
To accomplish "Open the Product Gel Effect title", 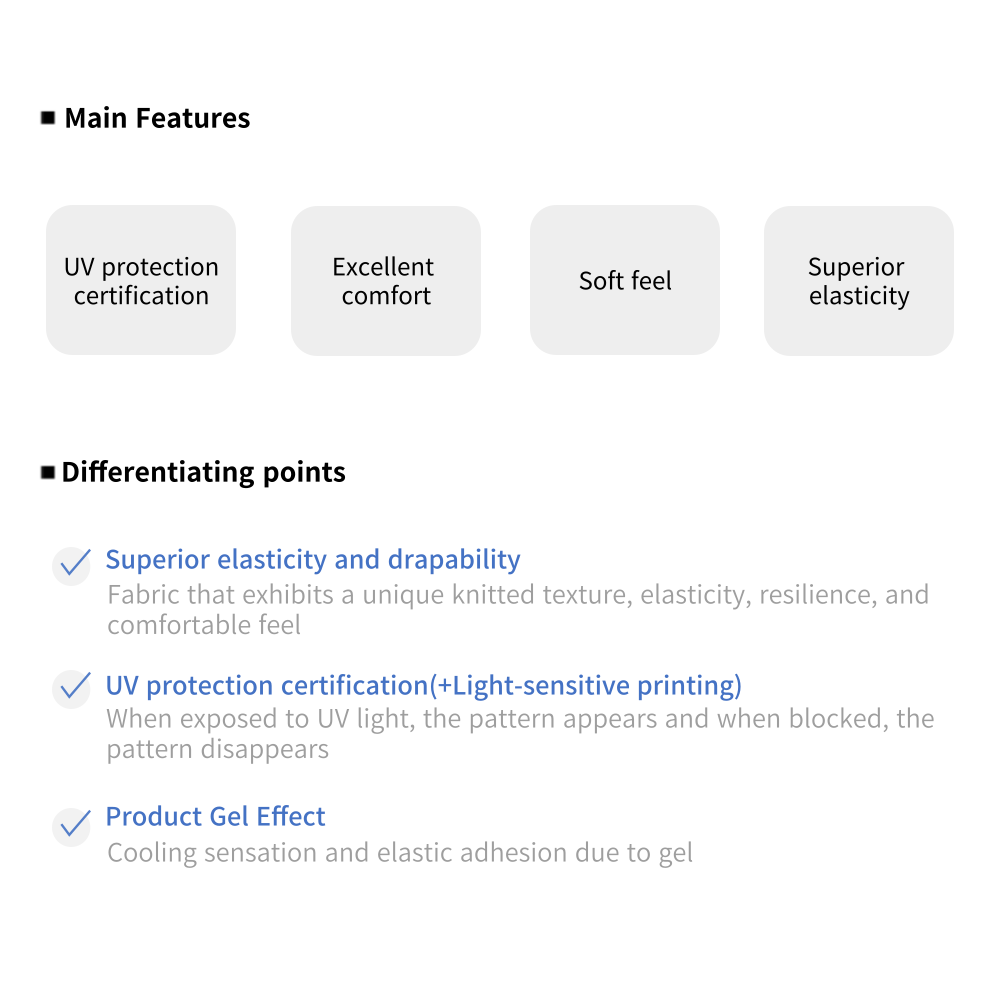I will [x=216, y=816].
